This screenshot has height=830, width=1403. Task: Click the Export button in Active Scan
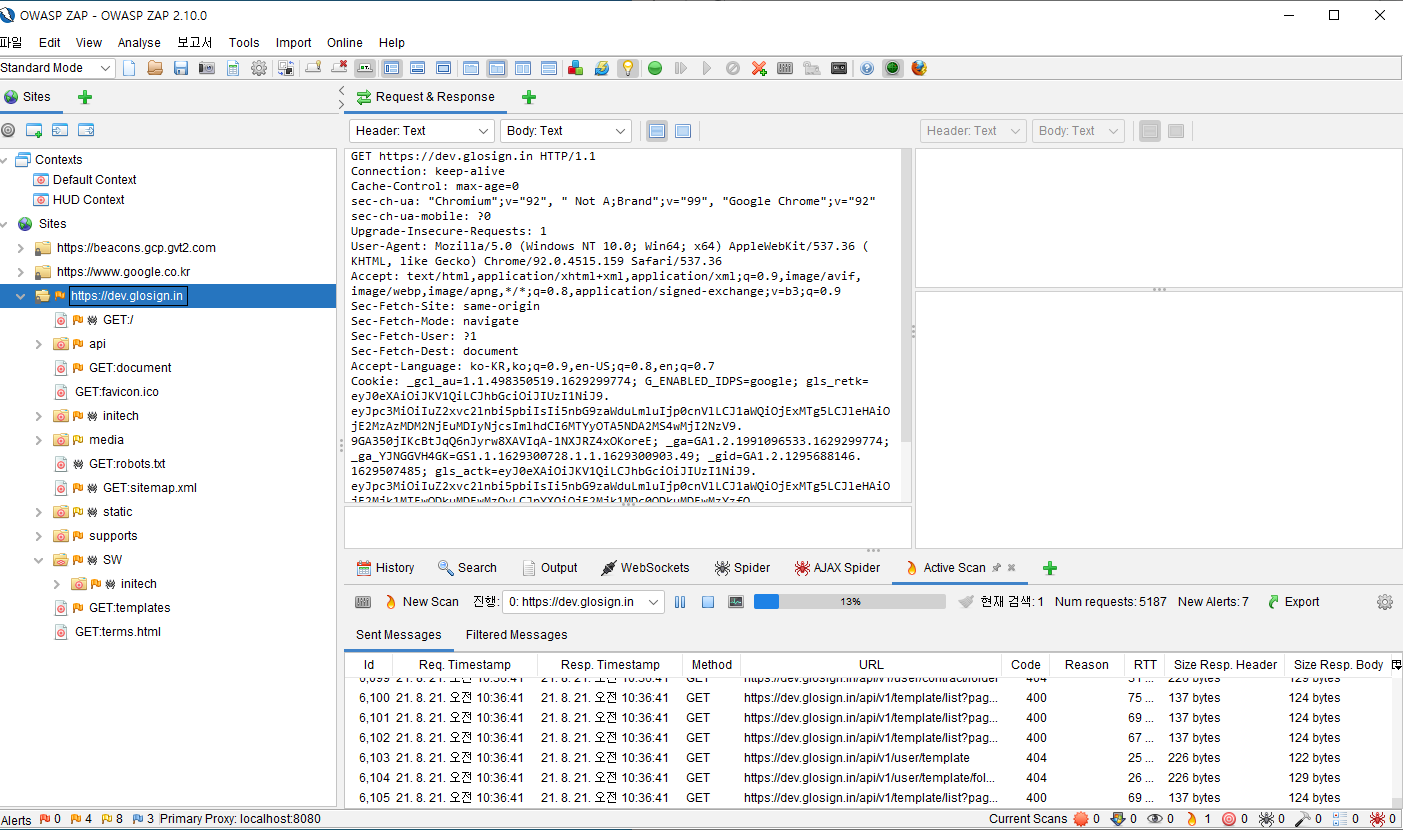pyautogui.click(x=1293, y=602)
